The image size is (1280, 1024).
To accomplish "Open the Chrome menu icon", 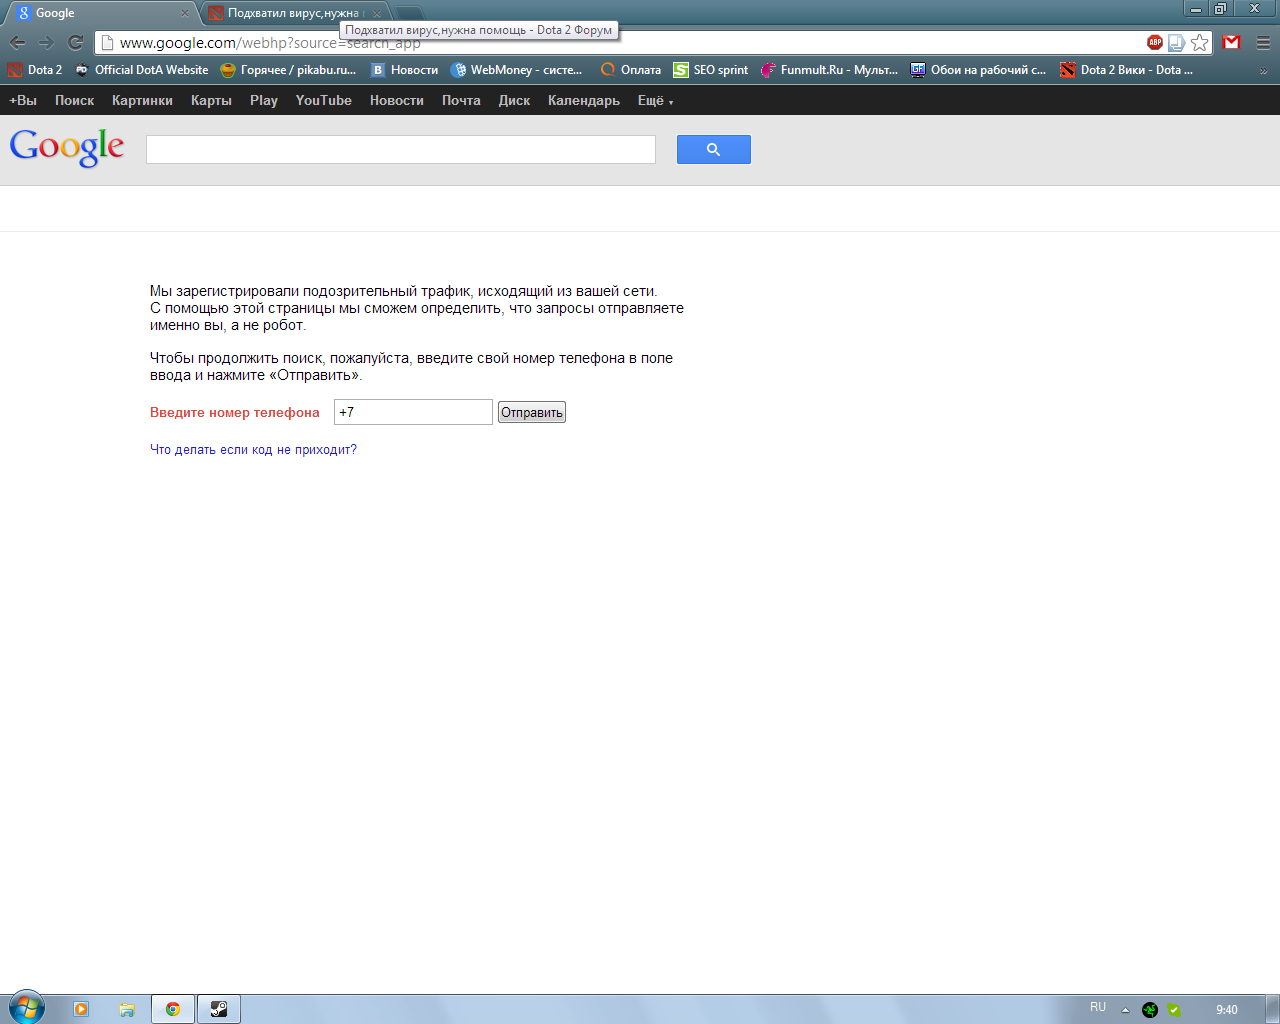I will click(1263, 42).
